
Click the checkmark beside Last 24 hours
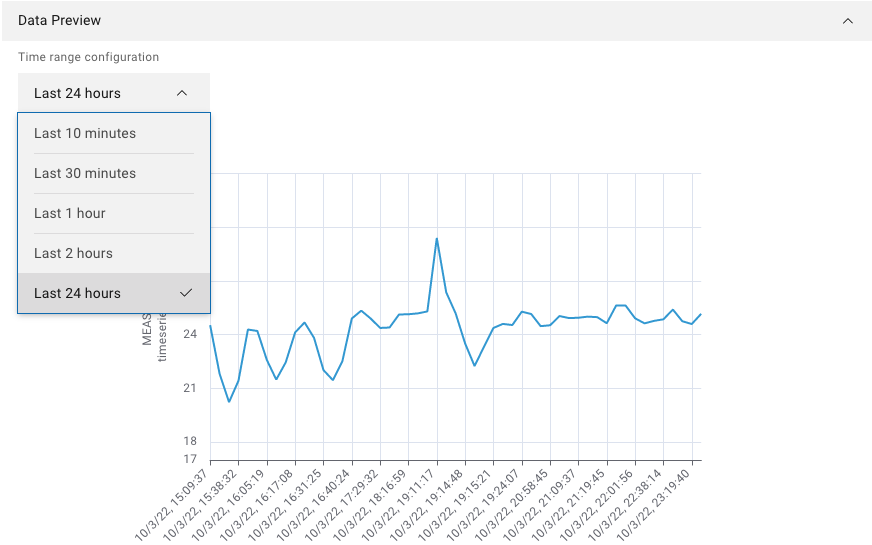coord(185,293)
